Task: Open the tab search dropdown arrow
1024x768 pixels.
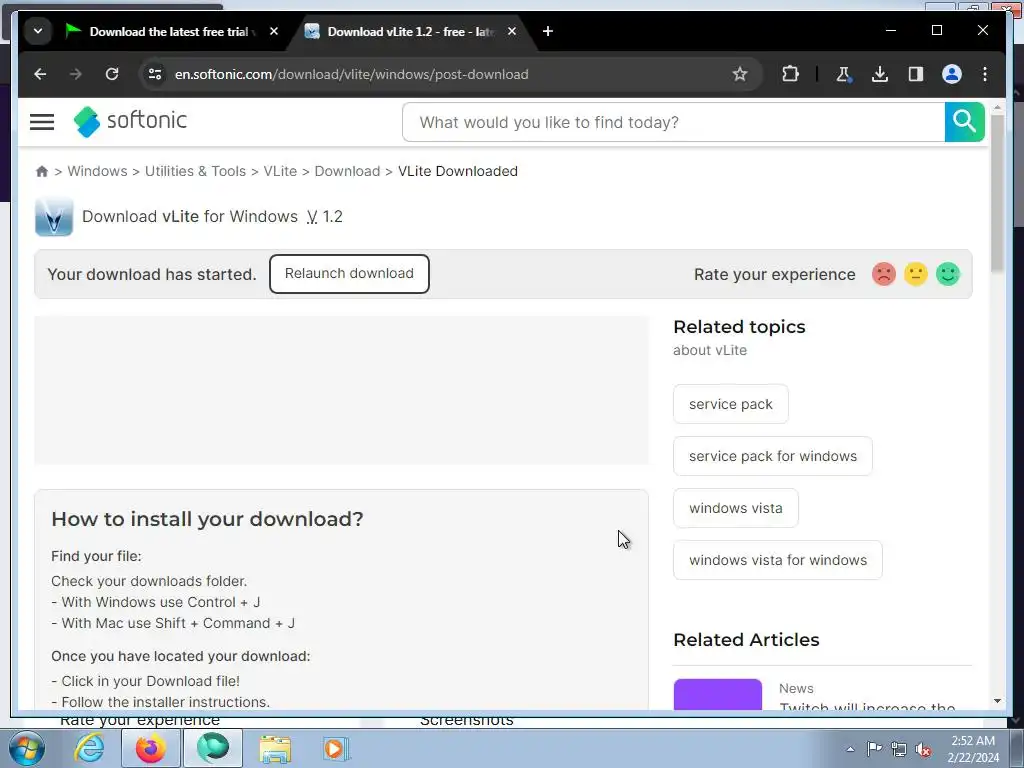Action: 38,31
